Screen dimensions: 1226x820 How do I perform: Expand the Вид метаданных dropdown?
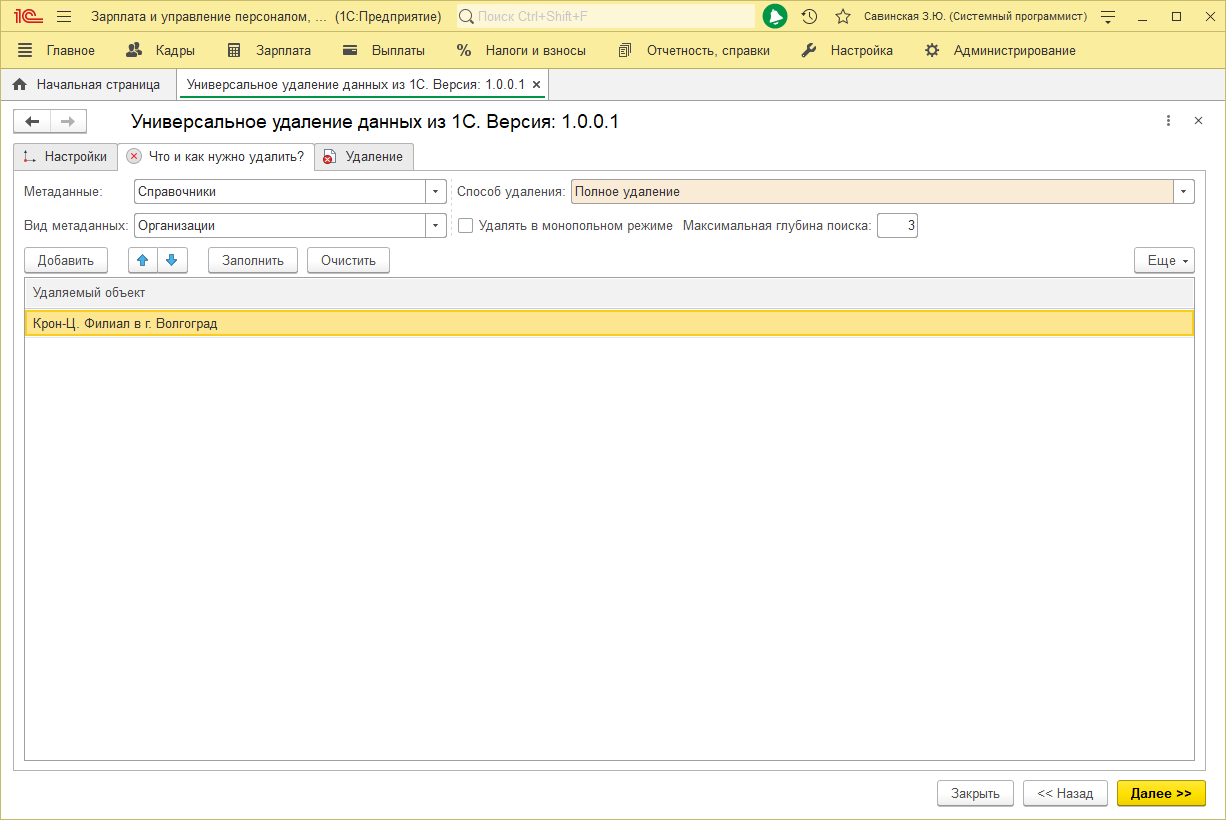click(436, 226)
